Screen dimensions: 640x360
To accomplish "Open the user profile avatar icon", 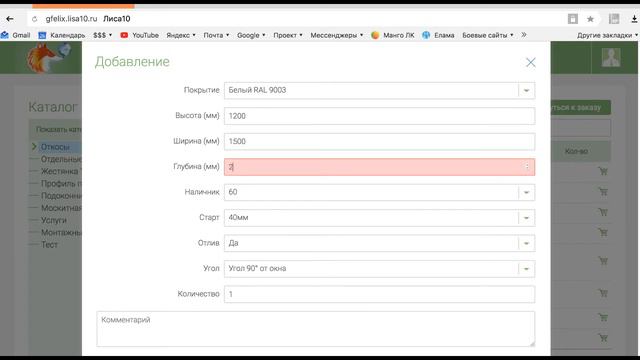I will pyautogui.click(x=611, y=58).
